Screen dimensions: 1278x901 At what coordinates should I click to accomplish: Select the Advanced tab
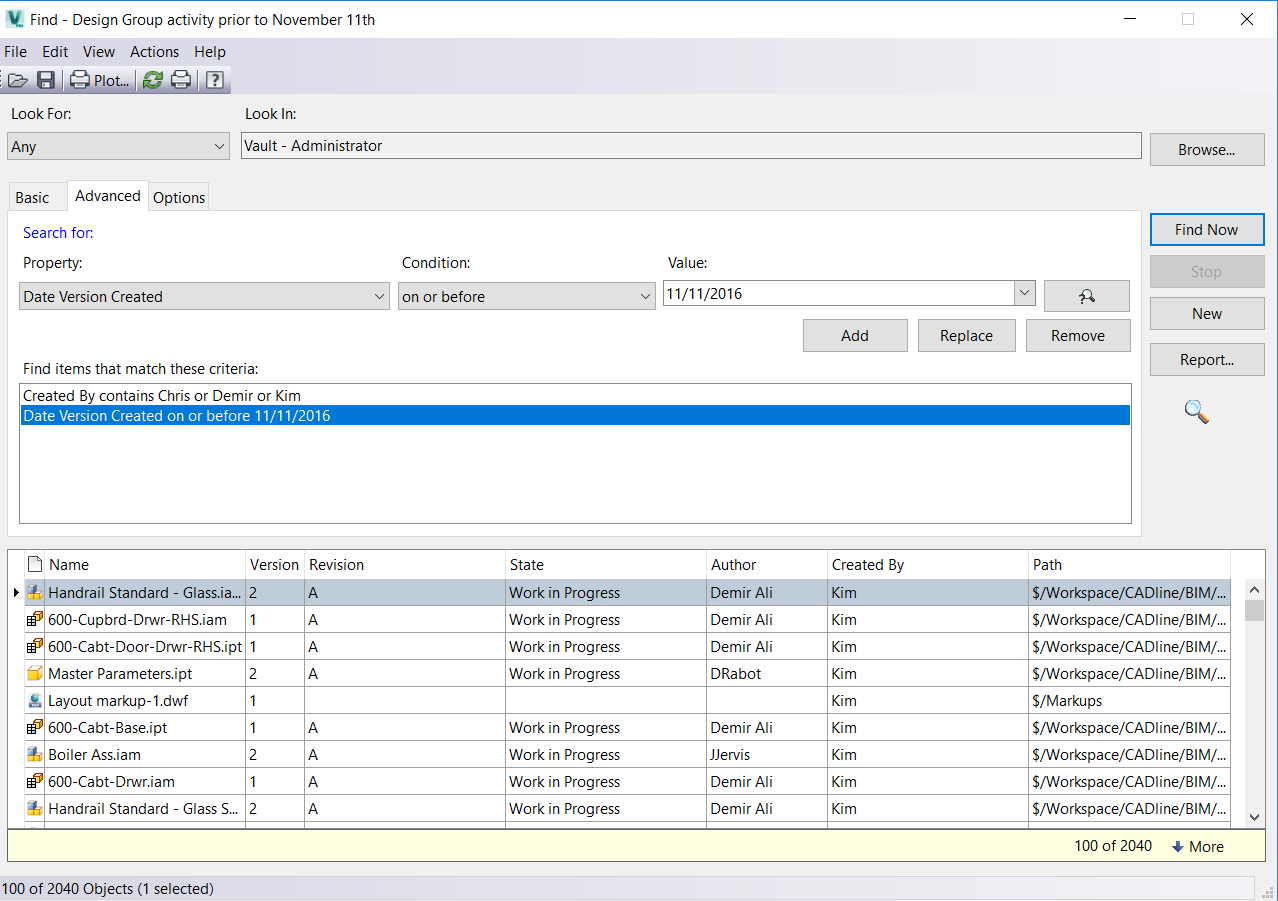107,195
